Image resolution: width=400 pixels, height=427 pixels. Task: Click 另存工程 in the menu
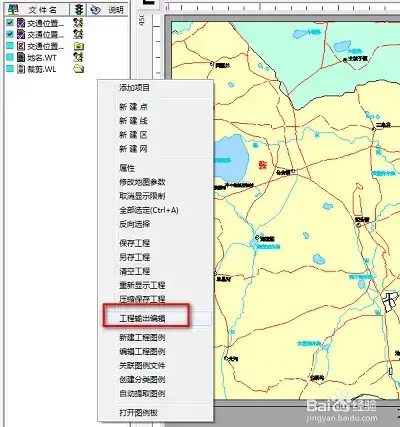(x=135, y=257)
